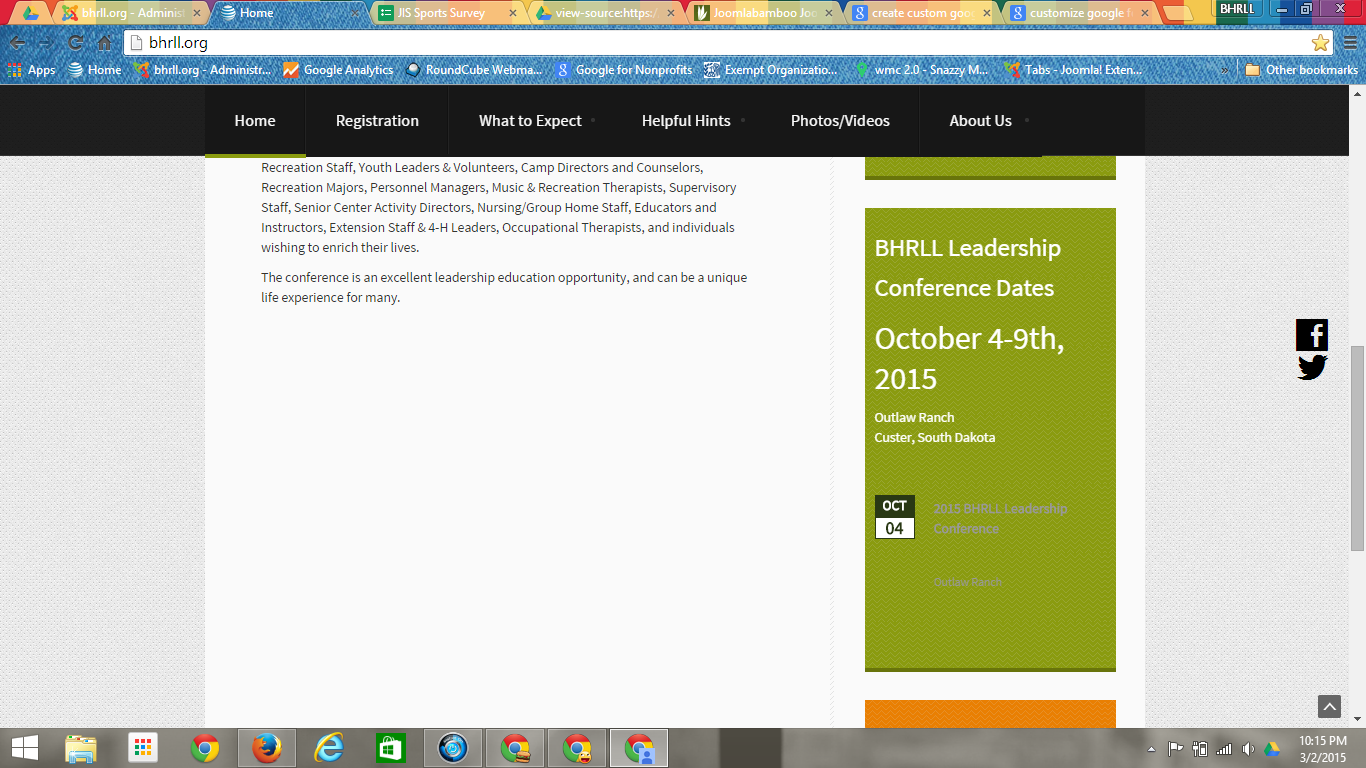Image resolution: width=1366 pixels, height=768 pixels.
Task: Click the scroll-to-top arrow button
Action: [1329, 706]
